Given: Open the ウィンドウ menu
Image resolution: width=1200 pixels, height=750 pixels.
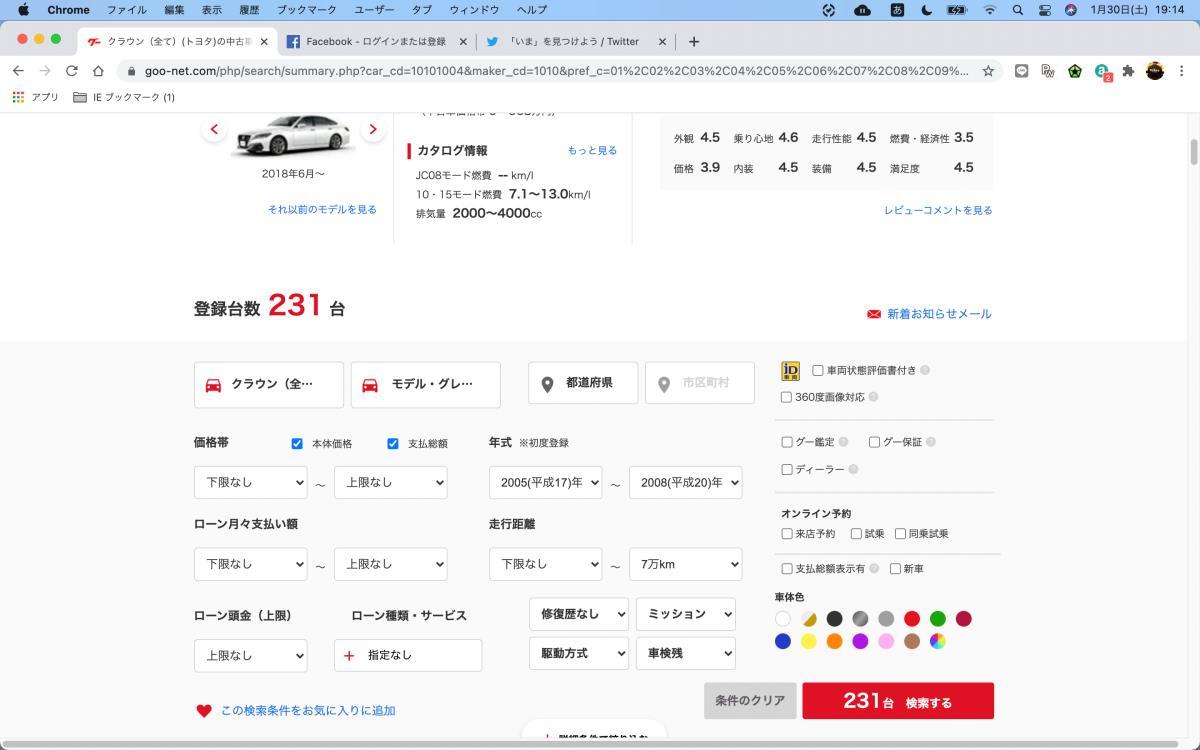Looking at the screenshot, I should coord(474,10).
